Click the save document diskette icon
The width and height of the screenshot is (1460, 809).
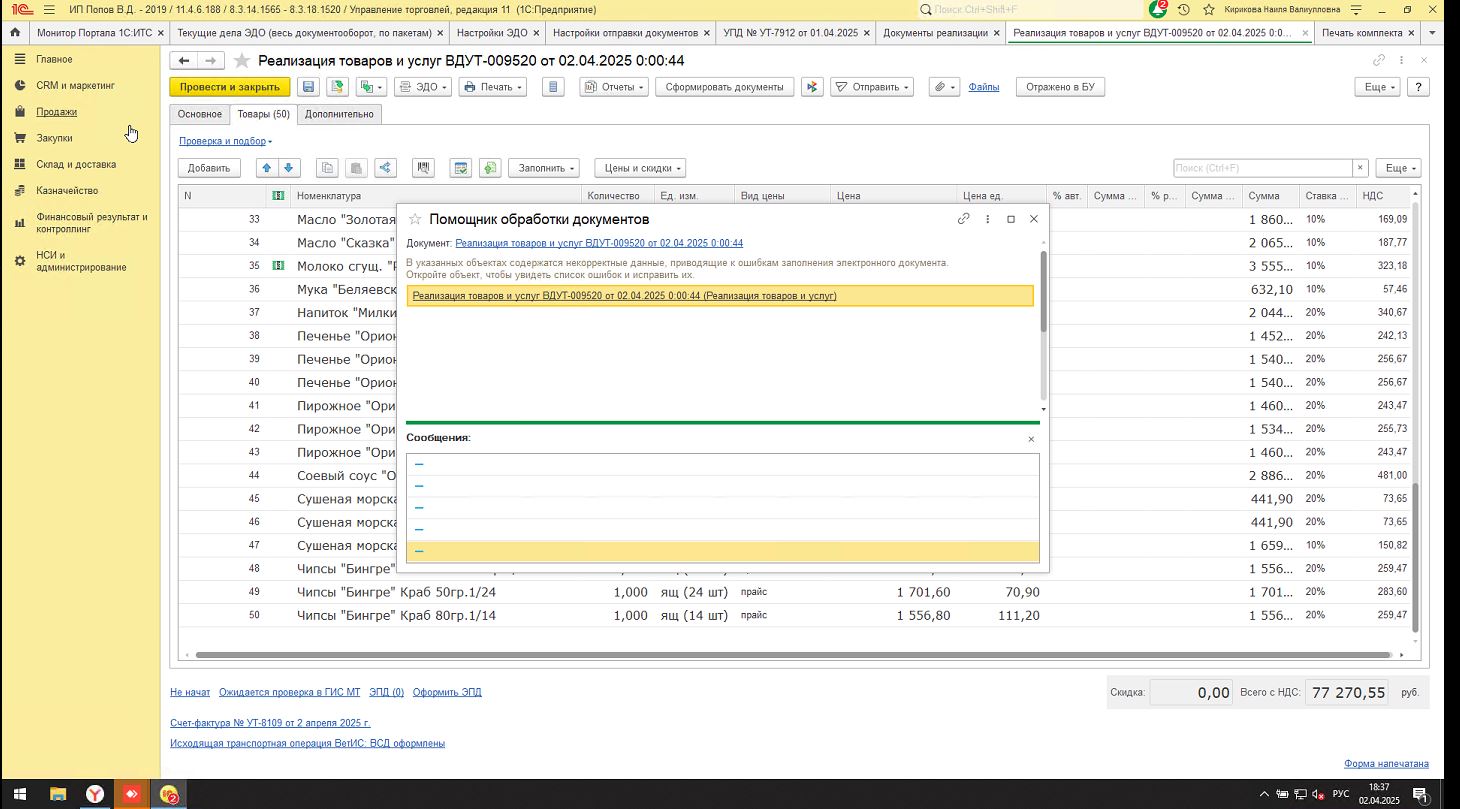[308, 87]
